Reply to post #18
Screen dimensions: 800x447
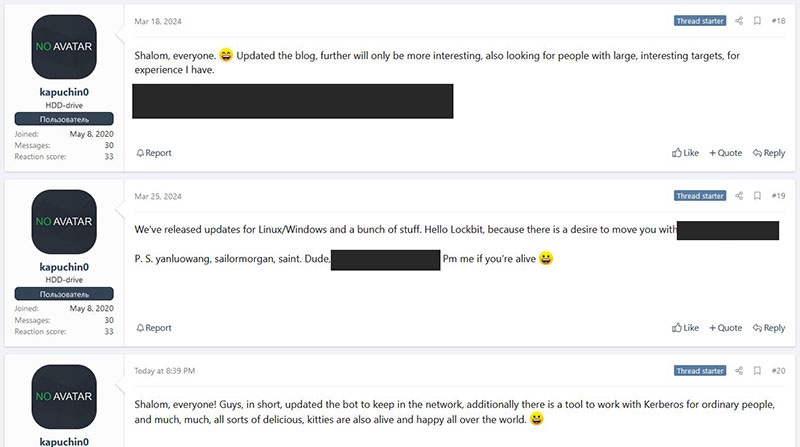[x=769, y=153]
